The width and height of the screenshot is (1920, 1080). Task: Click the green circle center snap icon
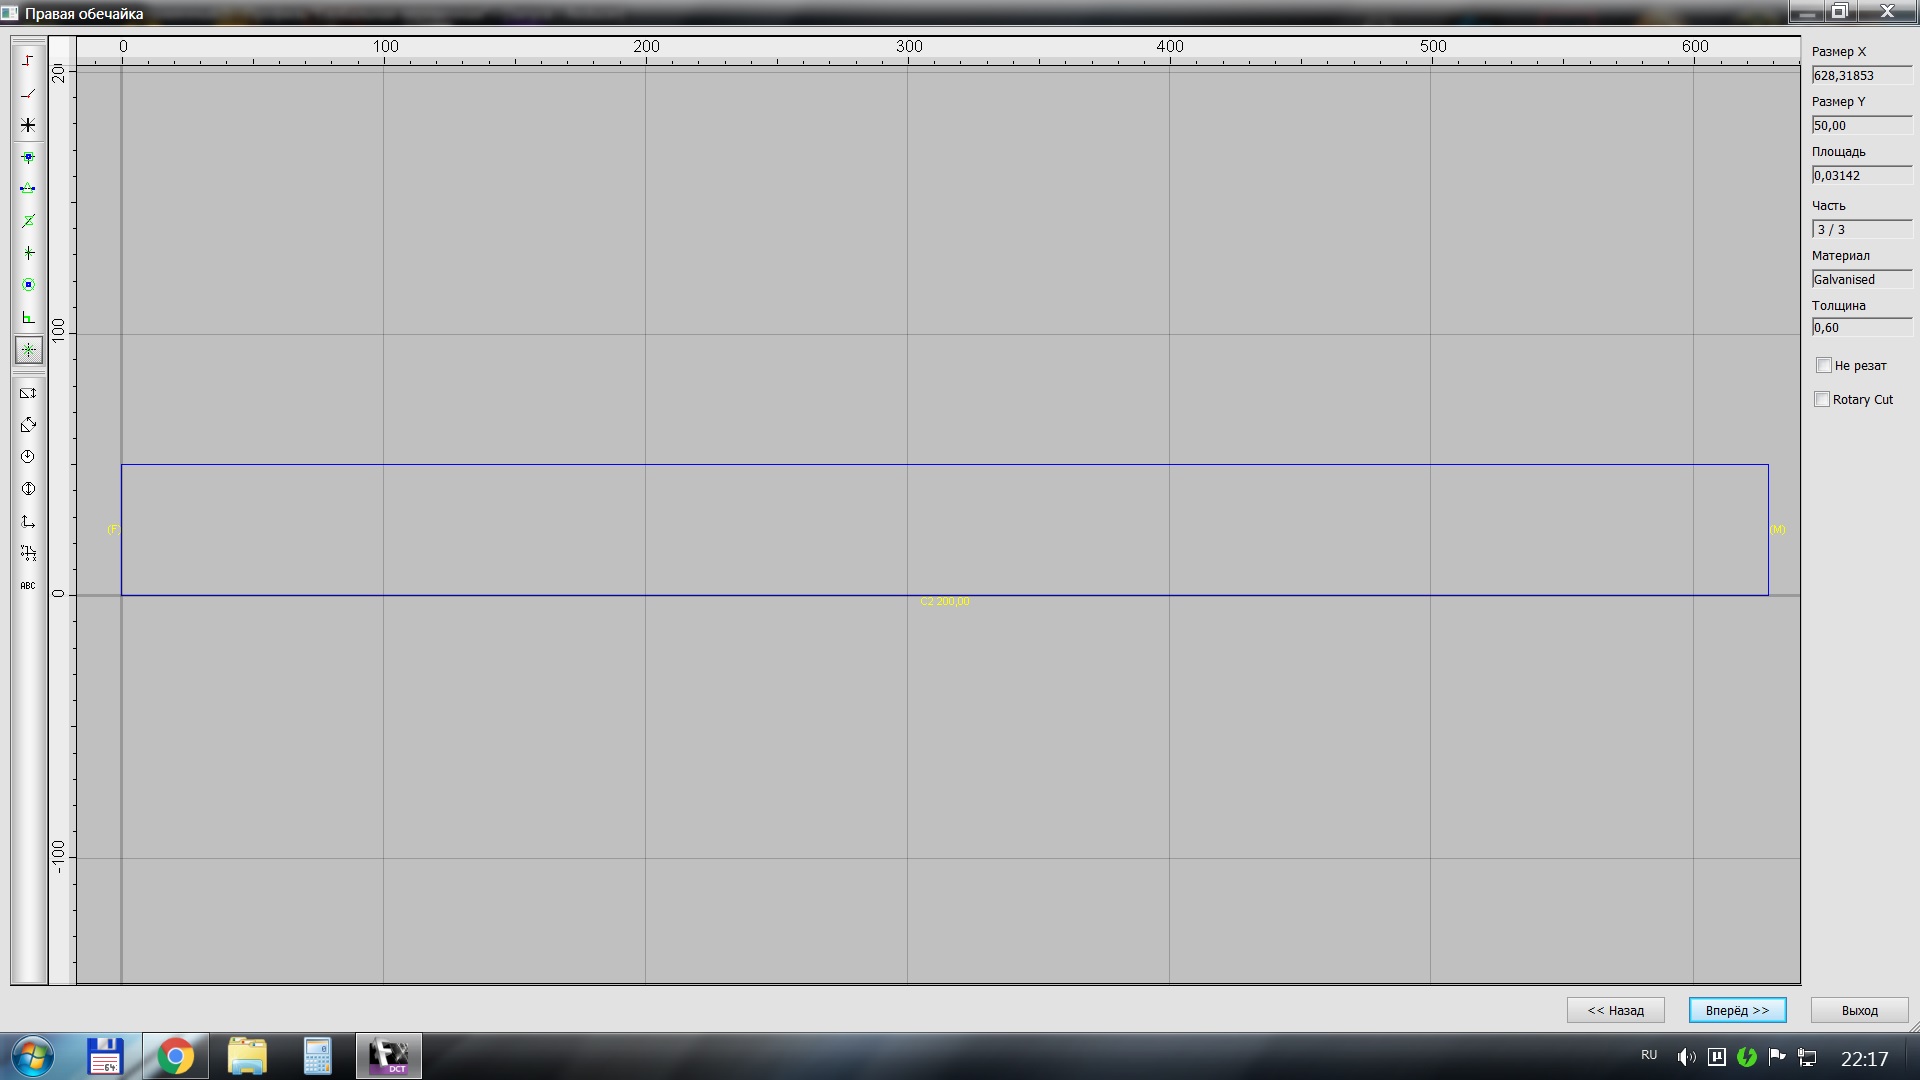click(x=28, y=285)
